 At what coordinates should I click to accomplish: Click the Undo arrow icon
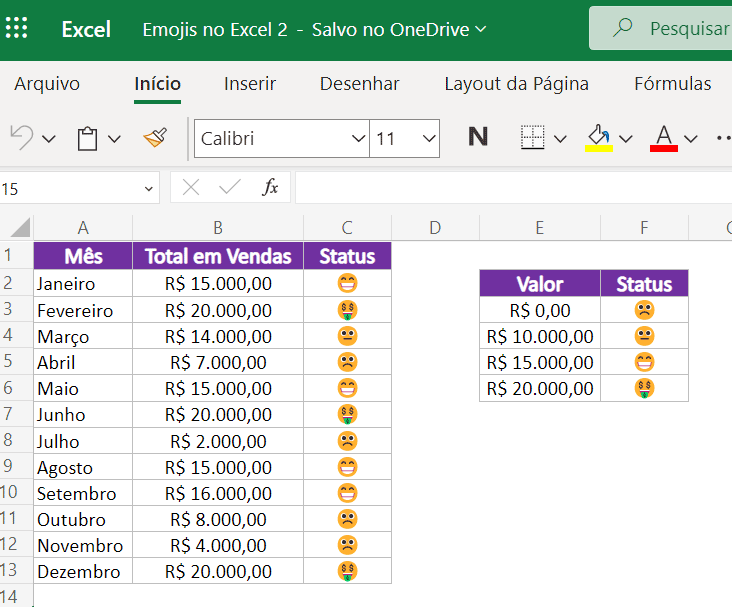click(22, 138)
